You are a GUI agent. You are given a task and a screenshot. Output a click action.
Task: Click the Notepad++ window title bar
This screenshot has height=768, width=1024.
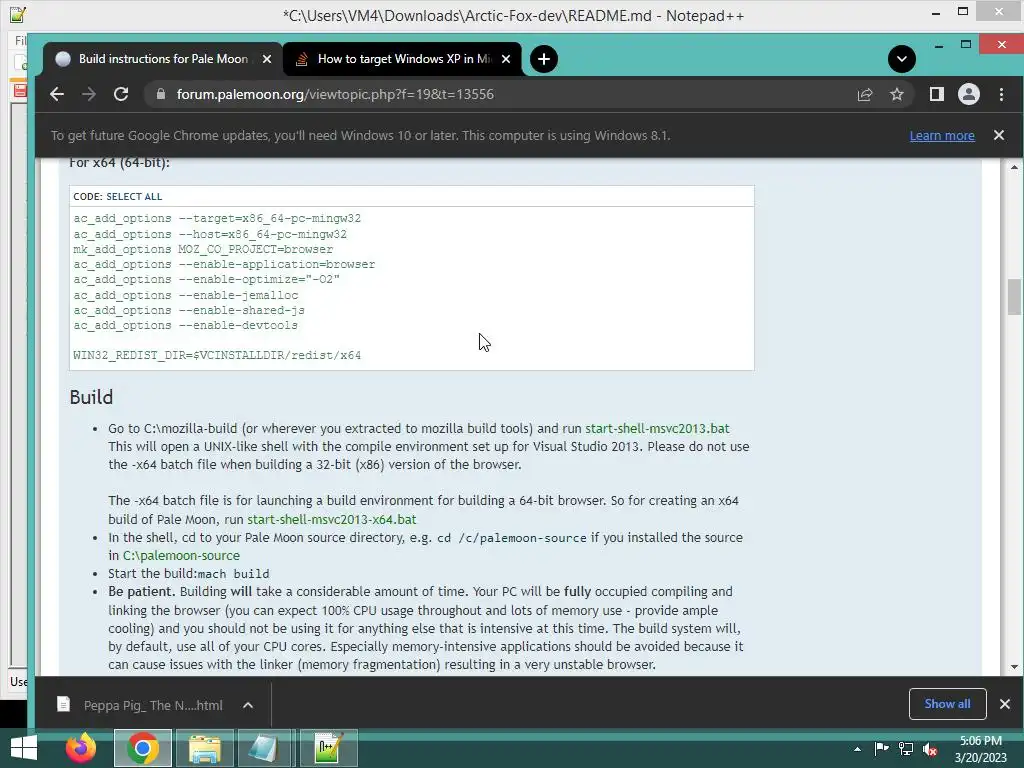[x=513, y=16]
